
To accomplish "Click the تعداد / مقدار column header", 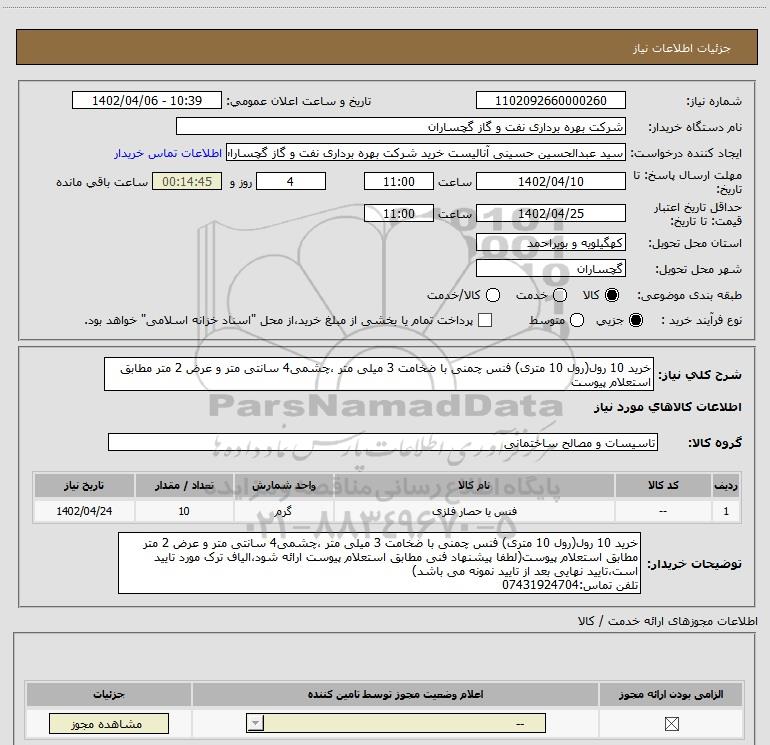I will point(184,485).
